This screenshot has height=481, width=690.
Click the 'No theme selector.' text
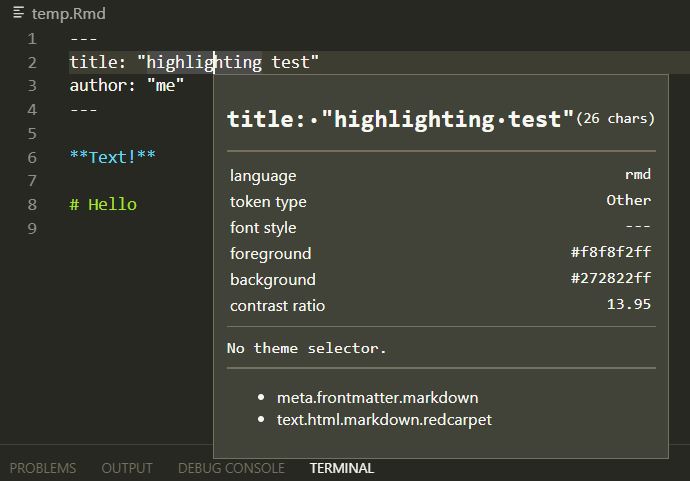307,348
